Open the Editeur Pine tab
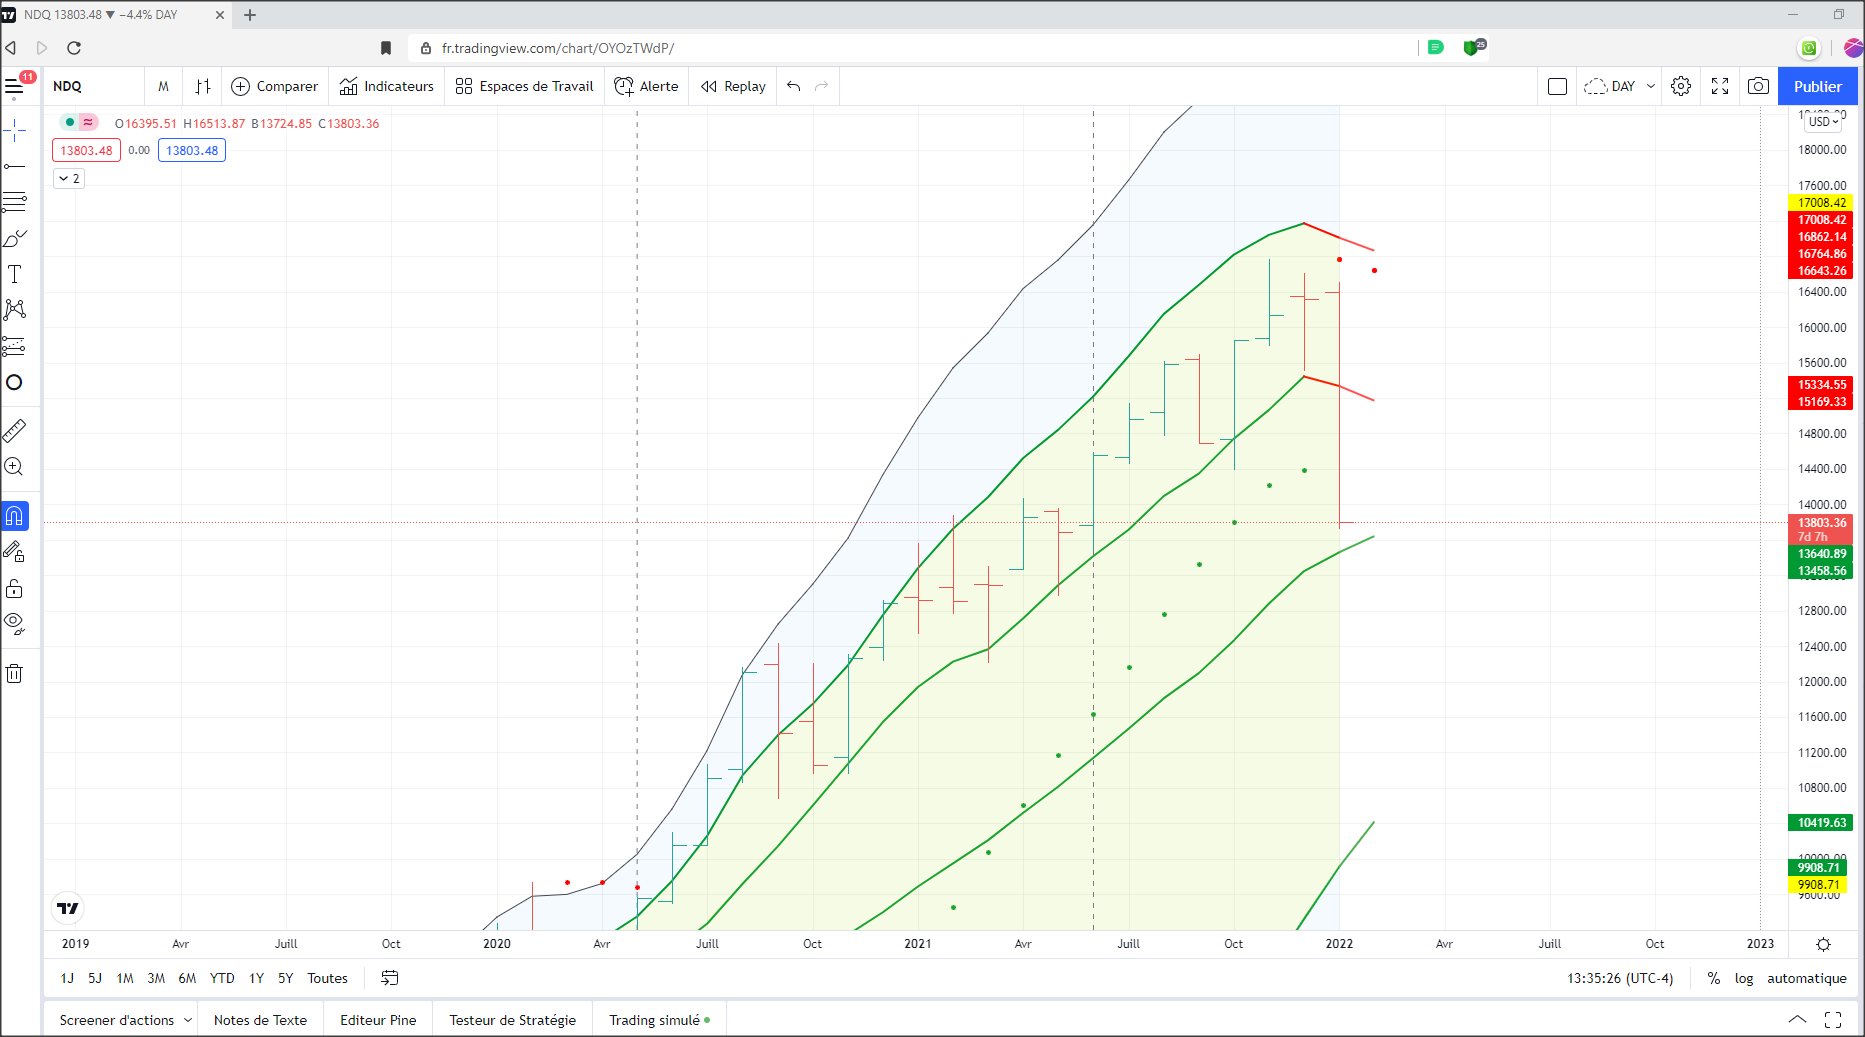Image resolution: width=1865 pixels, height=1037 pixels. pyautogui.click(x=378, y=1020)
